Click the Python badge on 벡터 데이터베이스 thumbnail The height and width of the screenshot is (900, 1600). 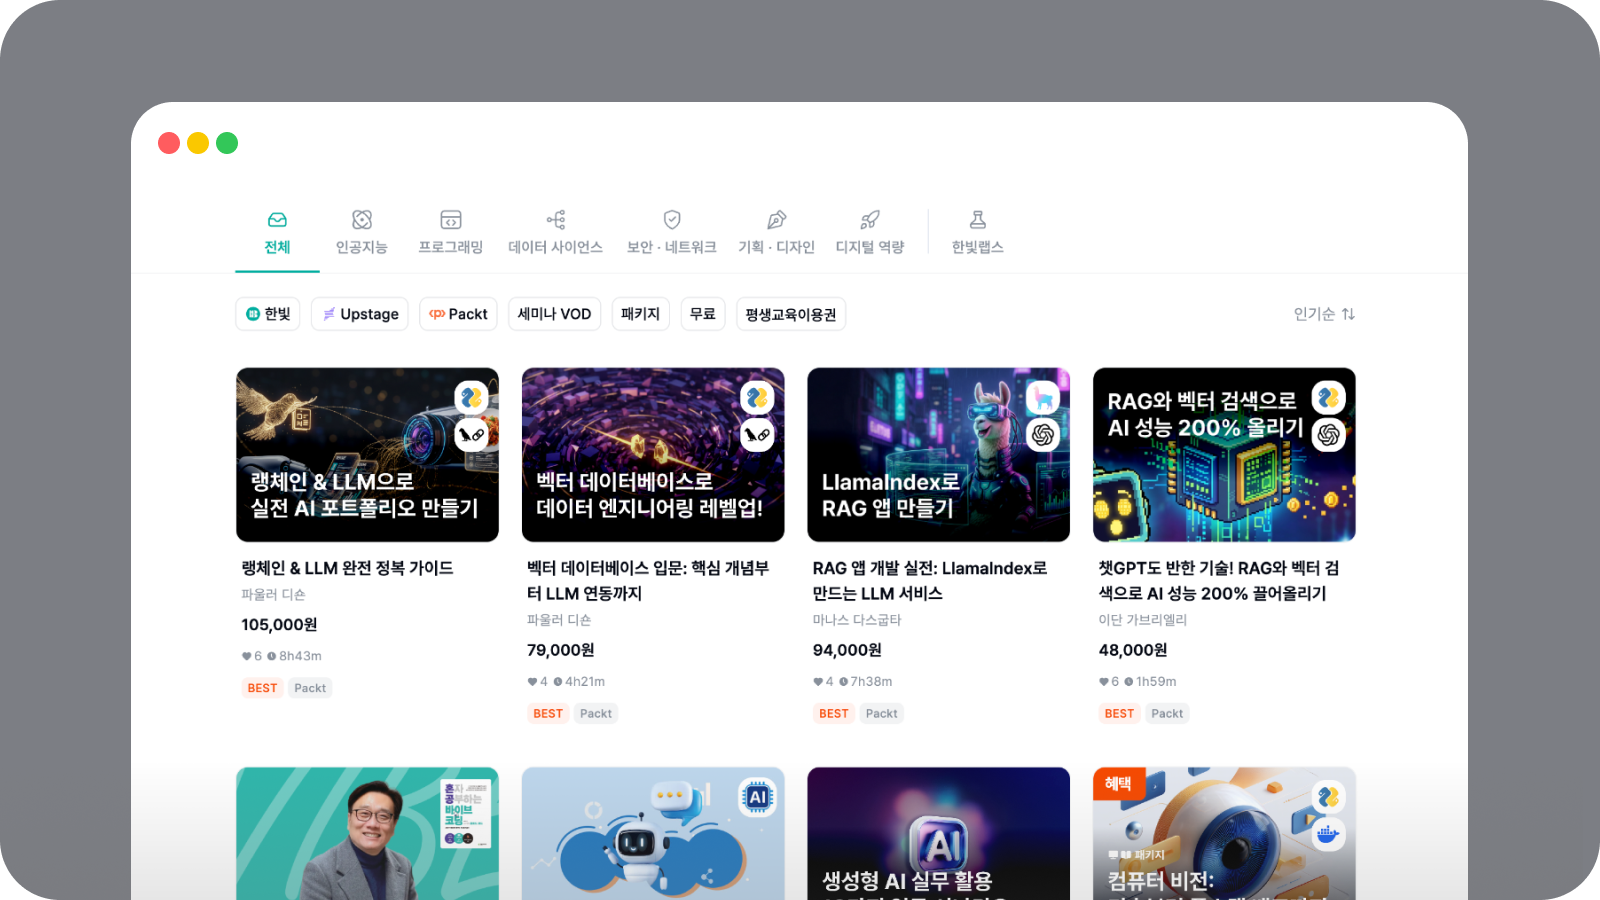[x=757, y=398]
